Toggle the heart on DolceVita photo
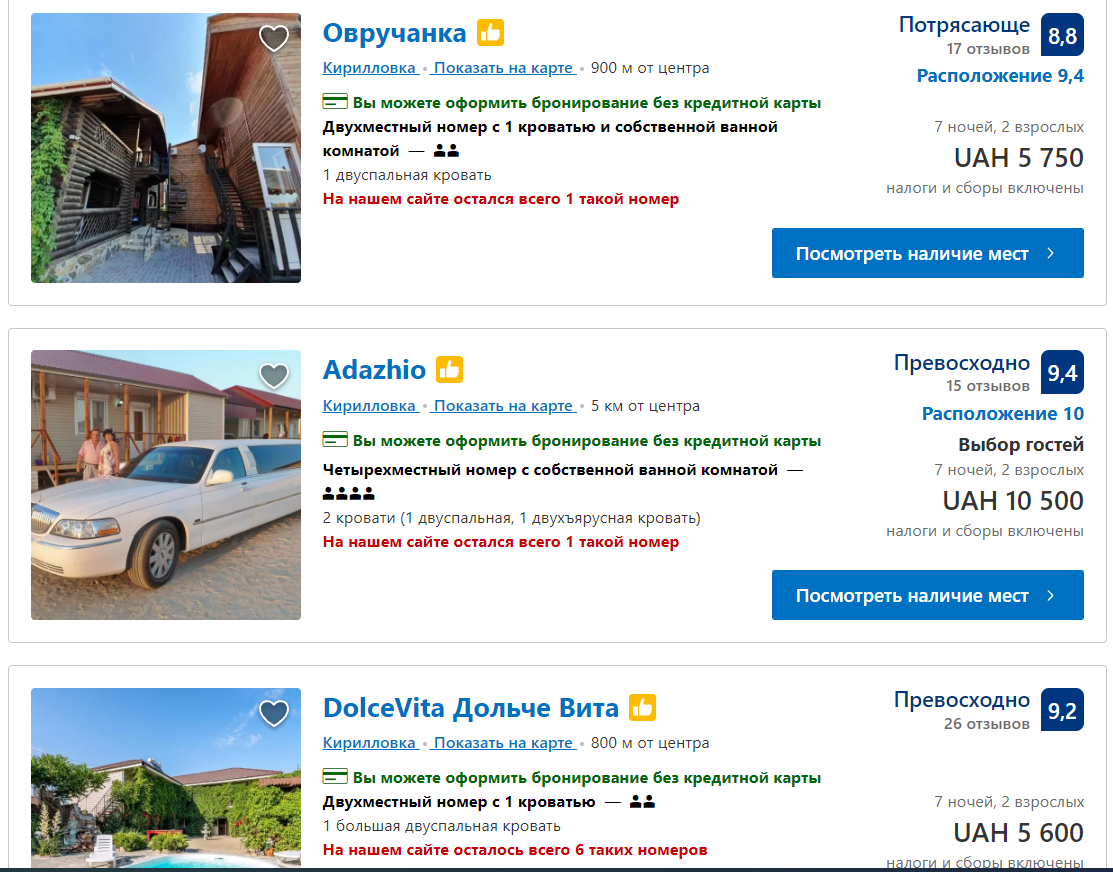This screenshot has height=872, width=1113. pyautogui.click(x=273, y=714)
